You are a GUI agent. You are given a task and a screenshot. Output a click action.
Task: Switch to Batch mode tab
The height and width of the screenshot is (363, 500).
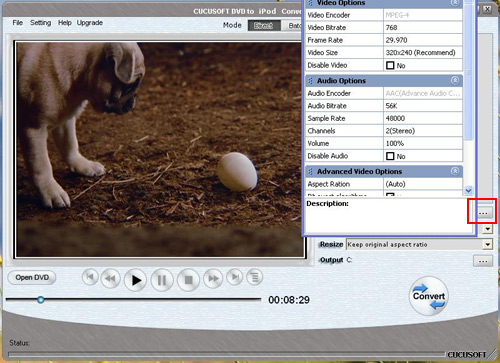(x=292, y=26)
